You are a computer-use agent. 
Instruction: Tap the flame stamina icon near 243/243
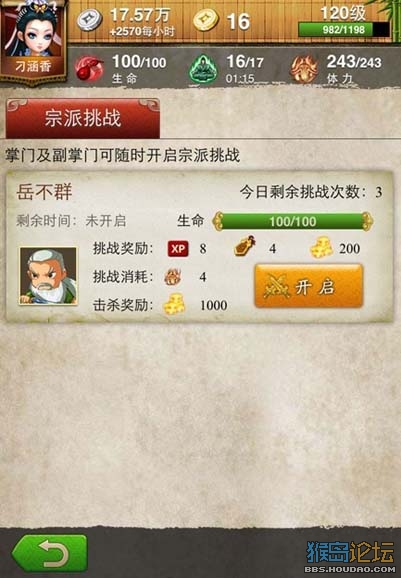pyautogui.click(x=304, y=69)
